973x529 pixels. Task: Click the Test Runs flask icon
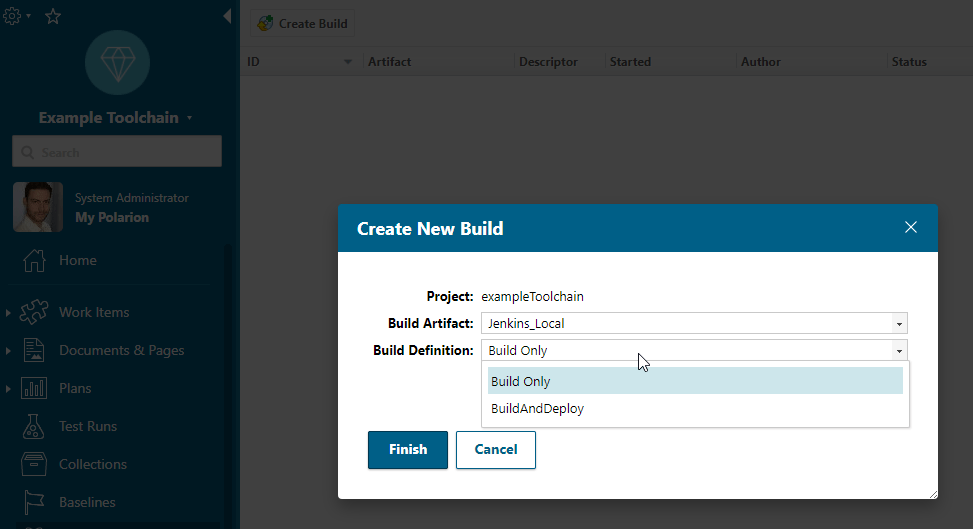click(34, 426)
